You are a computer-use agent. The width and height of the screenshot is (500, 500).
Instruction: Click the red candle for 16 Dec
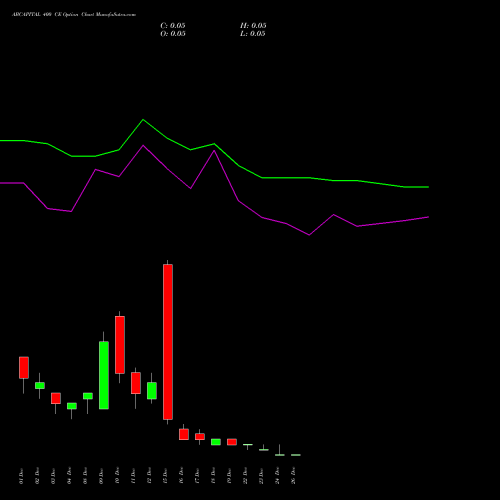click(184, 434)
